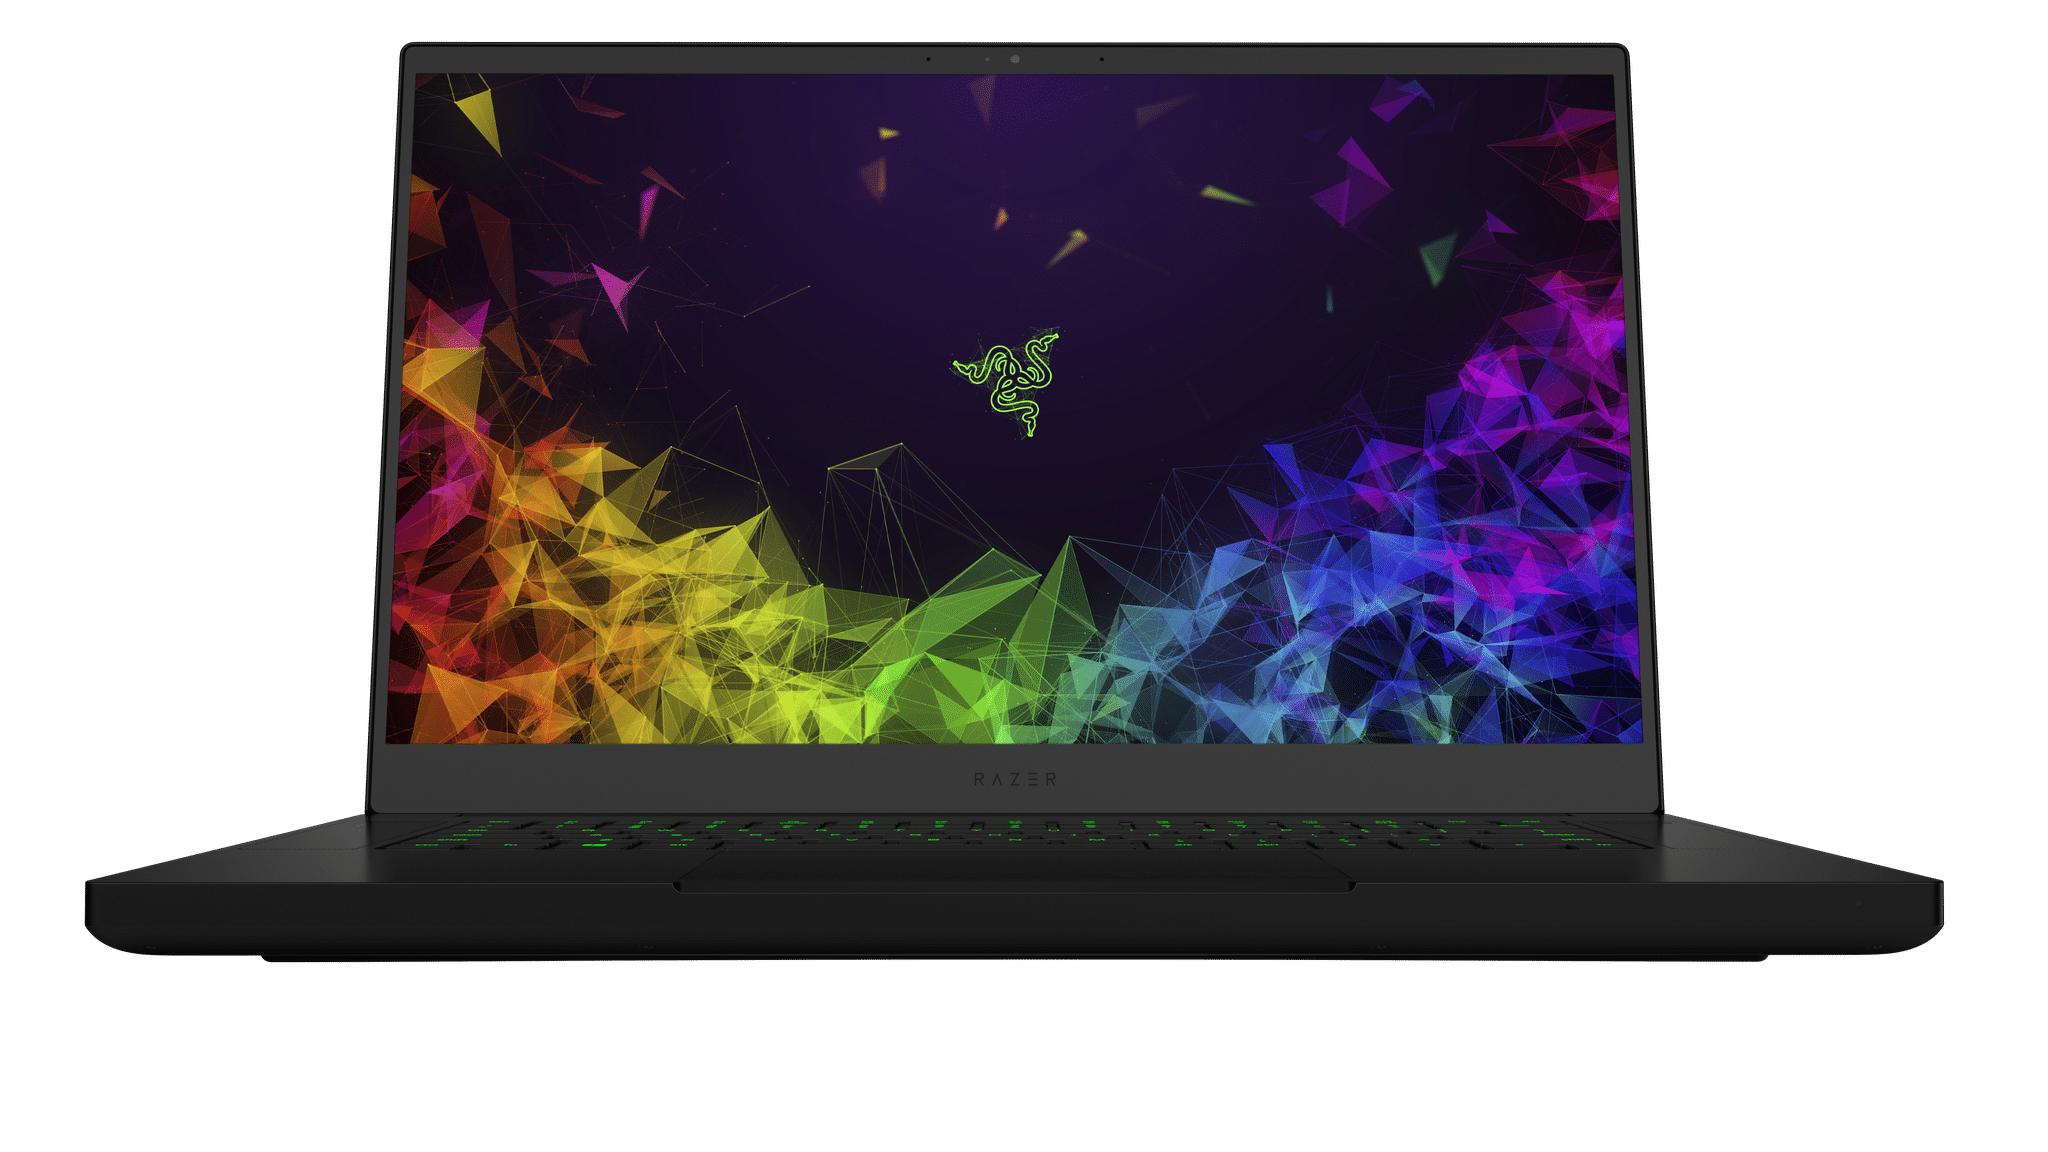This screenshot has width=2048, height=1152.
Task: Click the laptop touchpad
Action: coord(1015,868)
